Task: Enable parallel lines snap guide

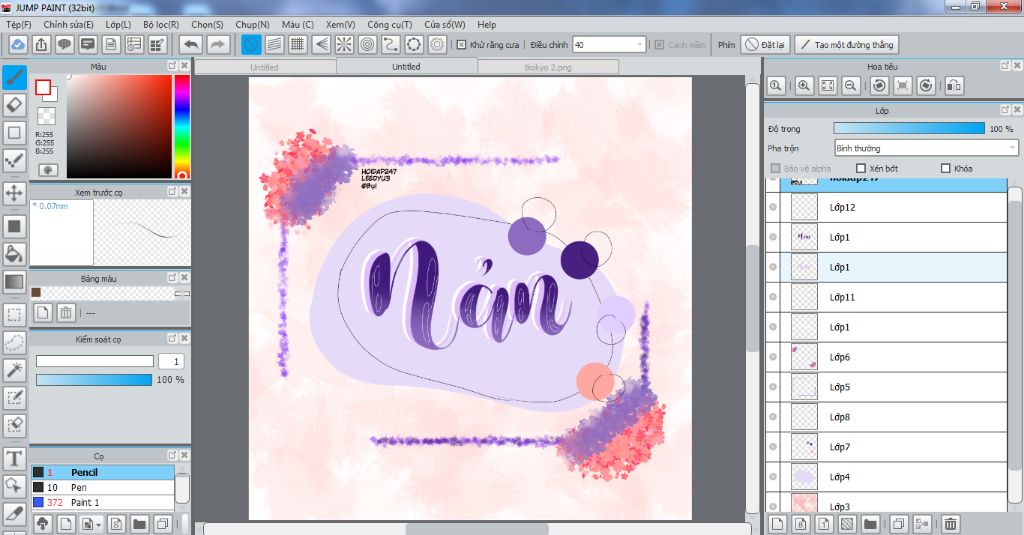Action: 274,44
